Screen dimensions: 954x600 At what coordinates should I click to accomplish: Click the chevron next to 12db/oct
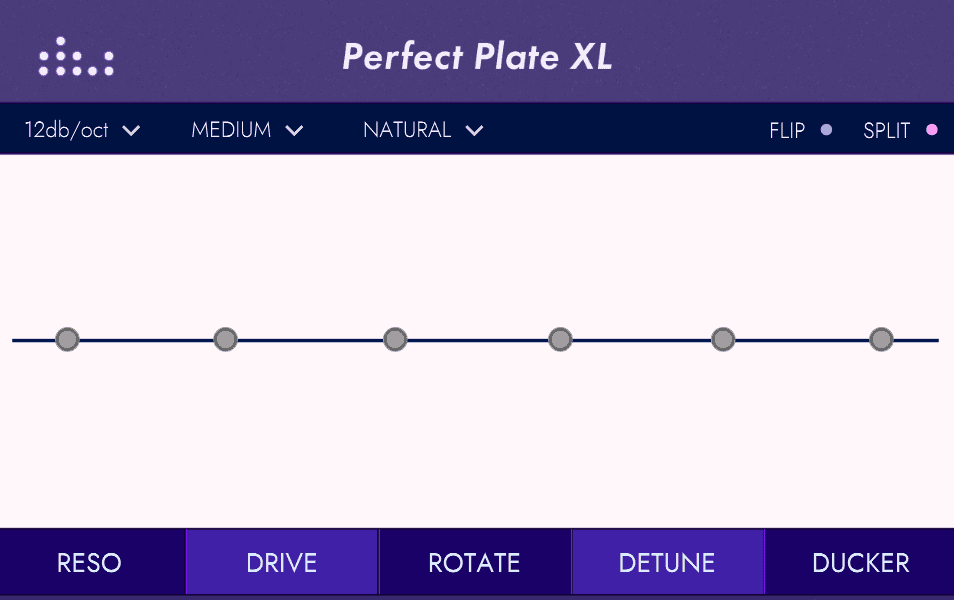click(x=131, y=130)
